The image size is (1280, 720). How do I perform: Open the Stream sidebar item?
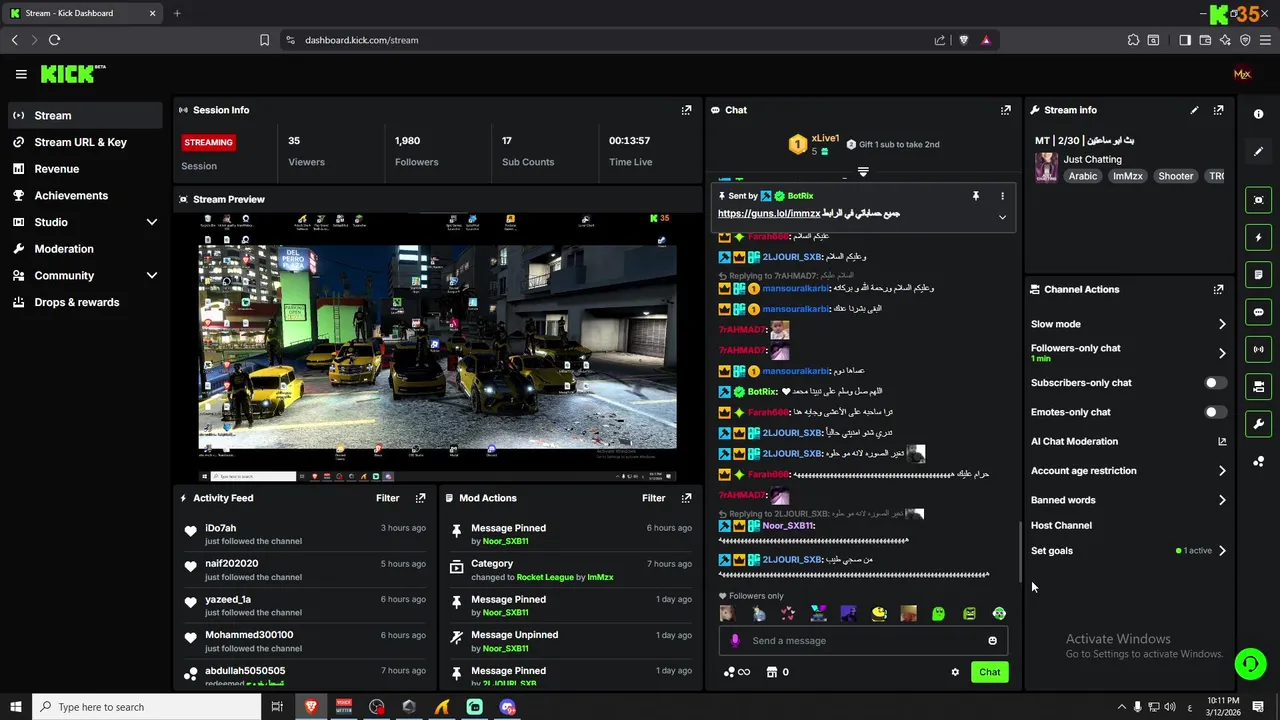tap(85, 115)
